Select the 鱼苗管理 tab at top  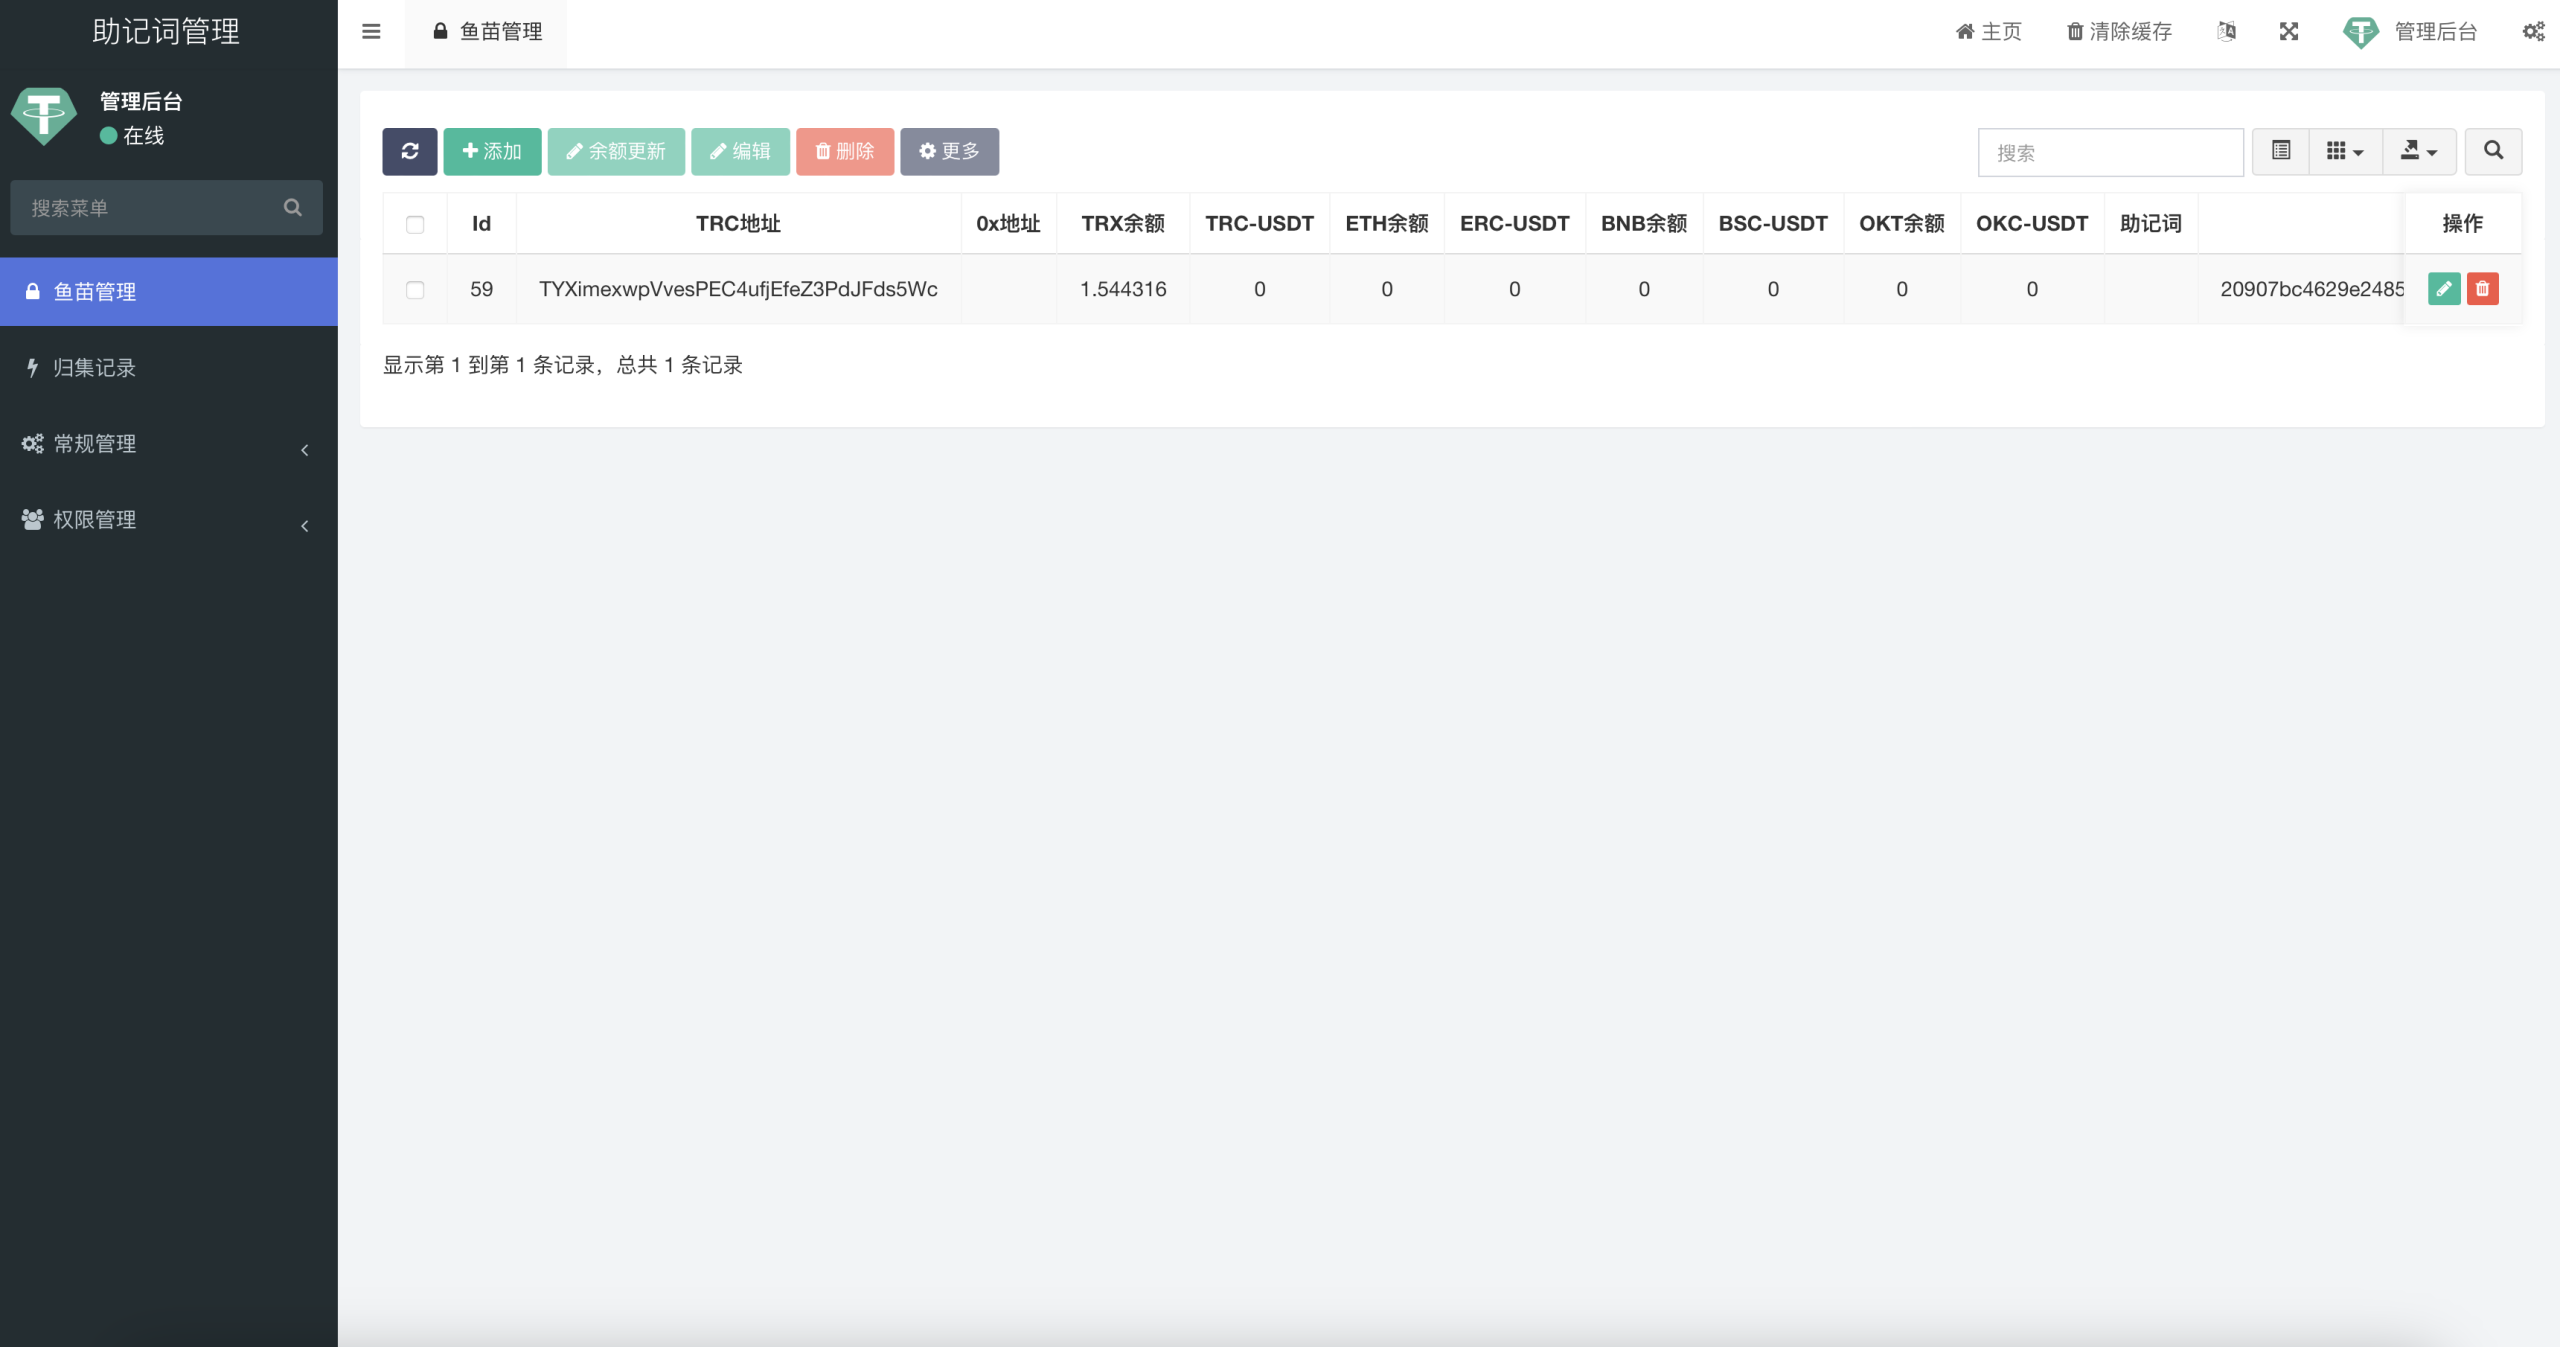click(487, 32)
